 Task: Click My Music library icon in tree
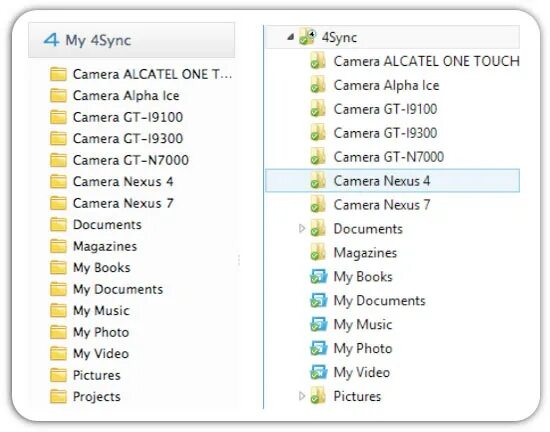coord(318,324)
